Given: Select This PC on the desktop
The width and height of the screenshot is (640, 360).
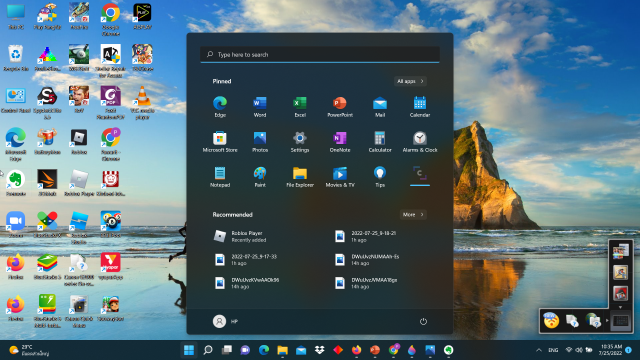Looking at the screenshot, I should point(16,16).
